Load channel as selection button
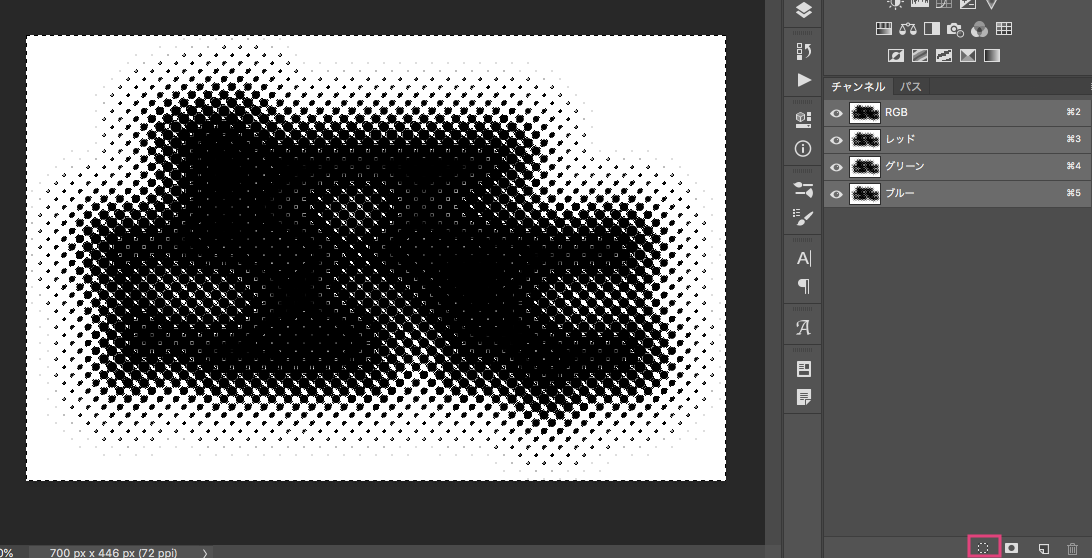 coord(983,548)
